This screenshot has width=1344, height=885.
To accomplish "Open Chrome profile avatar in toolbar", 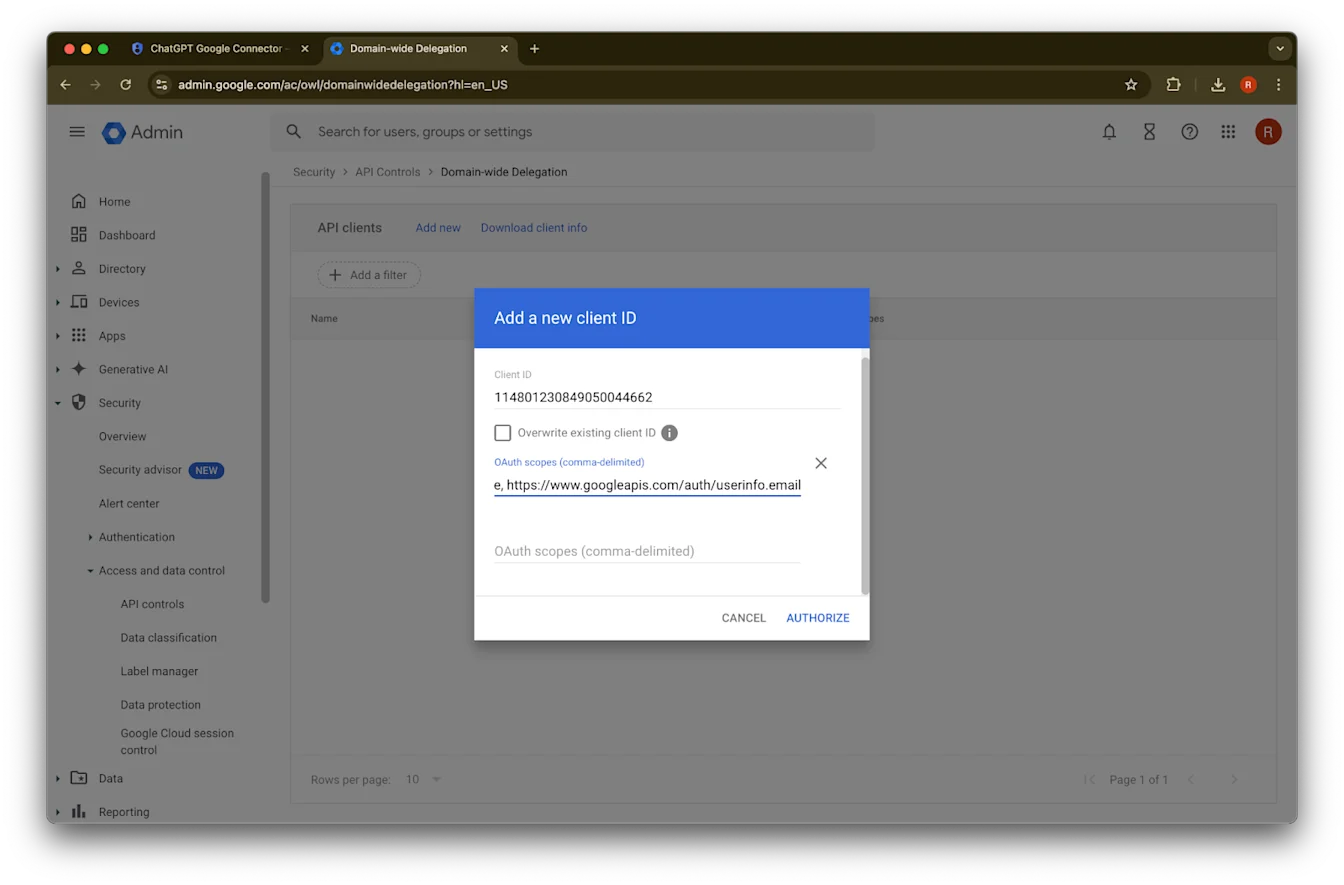I will click(x=1248, y=85).
